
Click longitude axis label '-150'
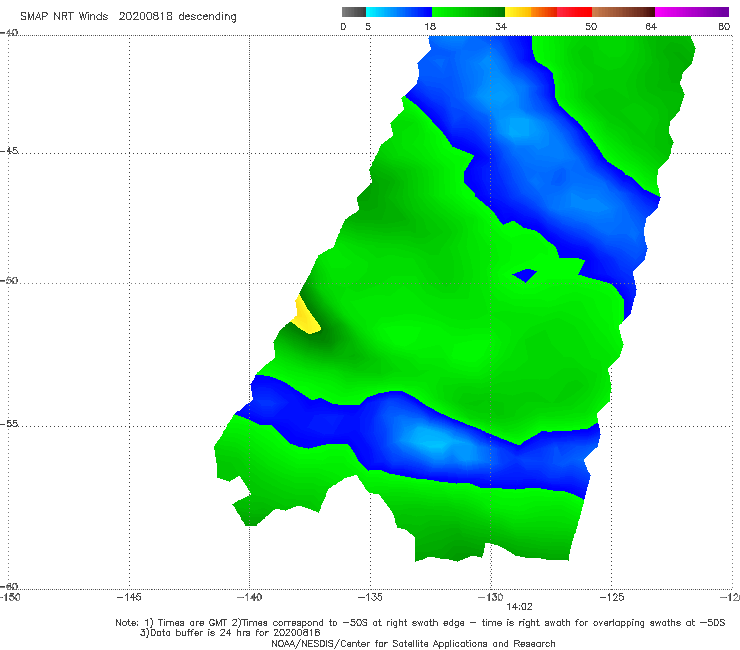(10, 597)
